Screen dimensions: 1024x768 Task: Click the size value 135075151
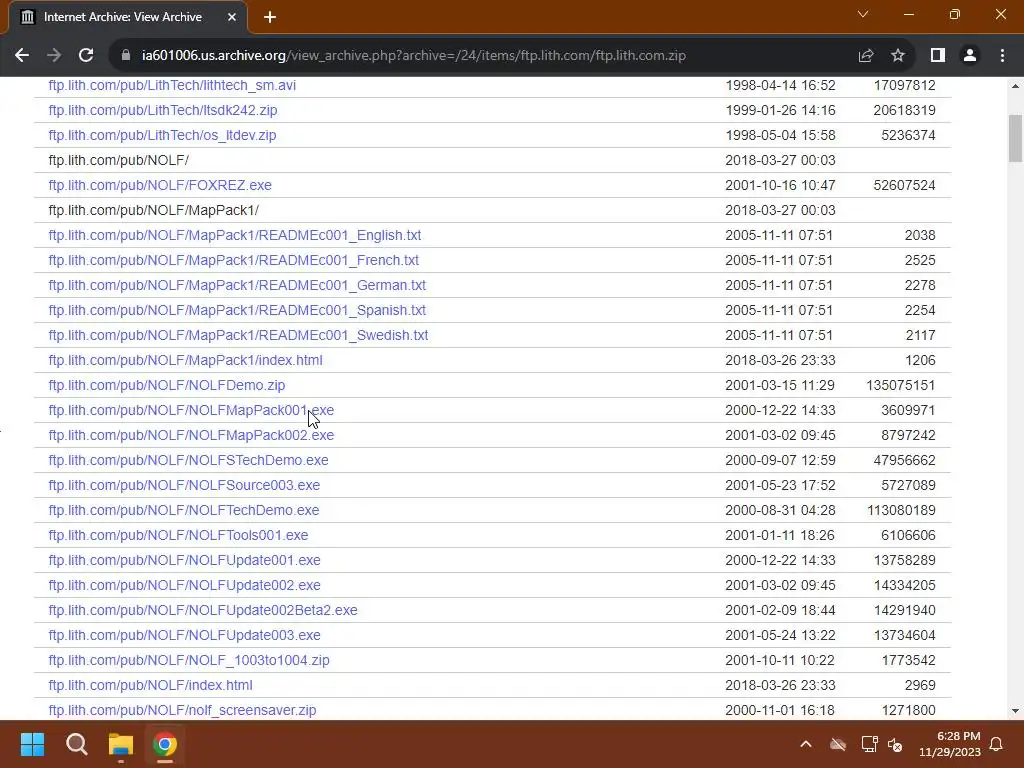point(901,385)
